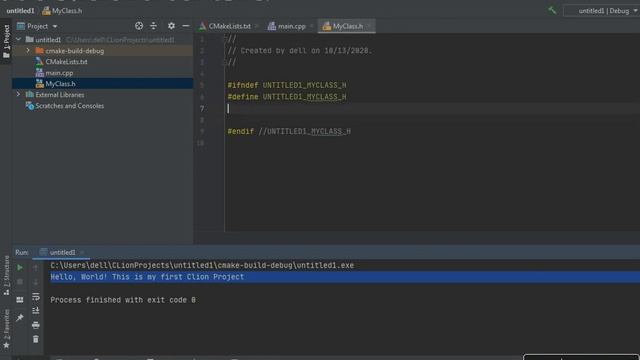640x360 pixels.
Task: Select main.cpp in the project tree
Action: point(59,73)
